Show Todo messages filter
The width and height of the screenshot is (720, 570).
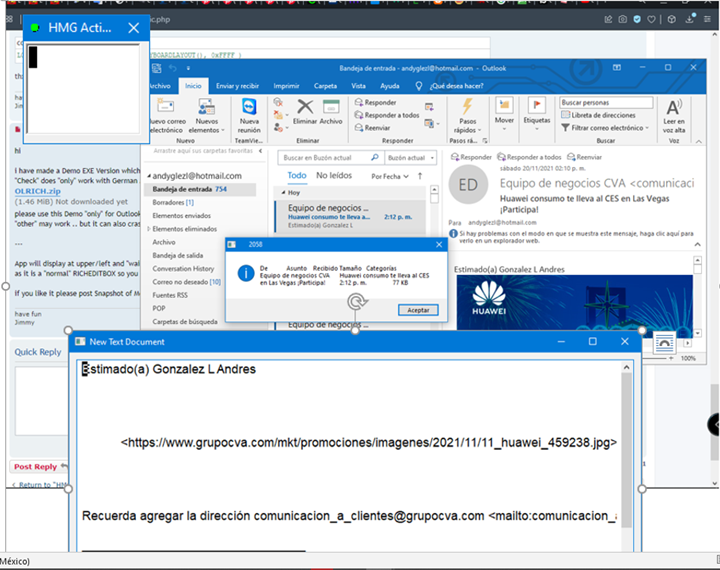(297, 175)
